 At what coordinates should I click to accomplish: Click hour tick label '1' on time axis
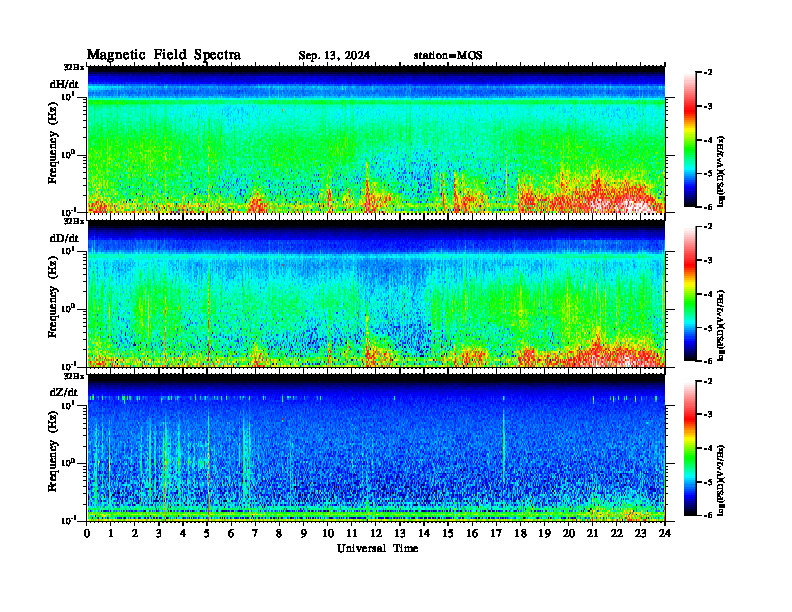111,533
